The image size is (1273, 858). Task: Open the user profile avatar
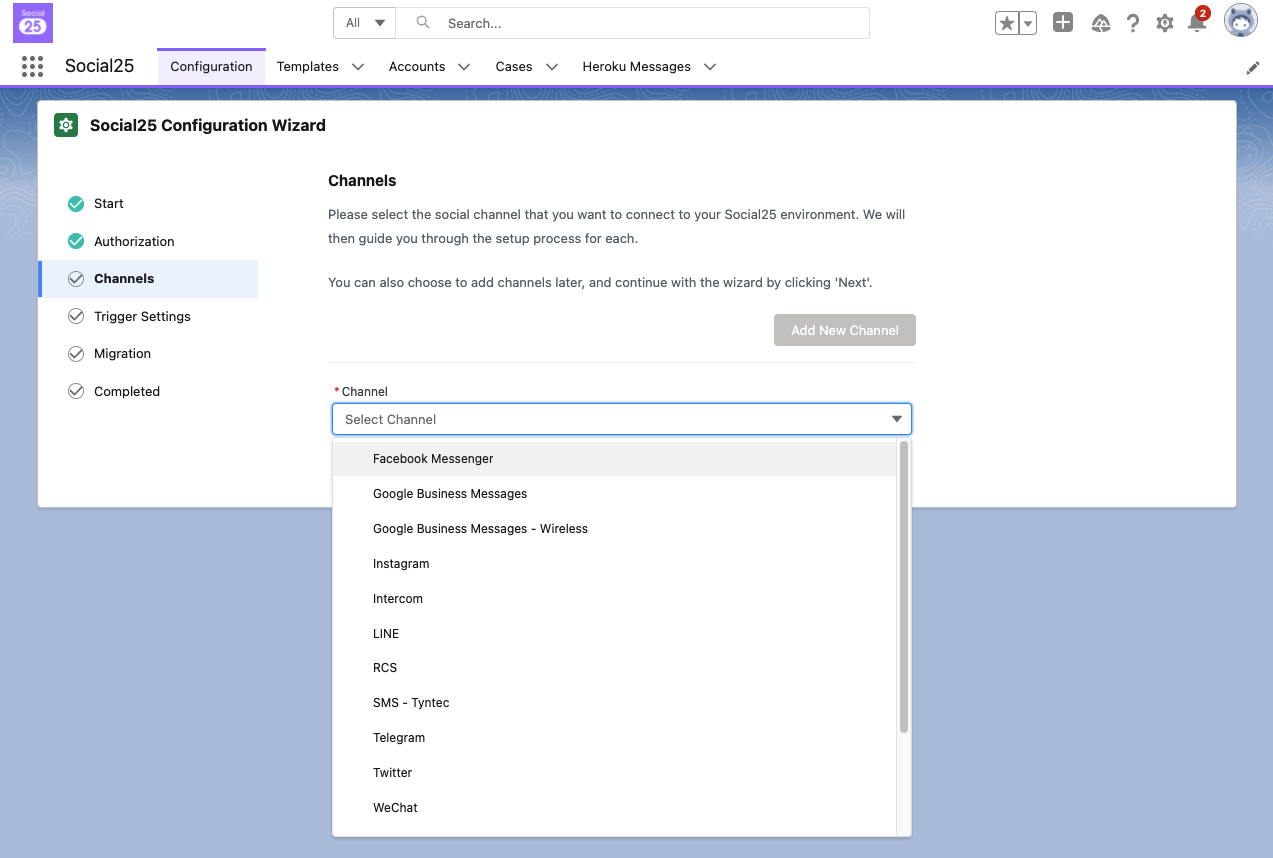[x=1240, y=21]
